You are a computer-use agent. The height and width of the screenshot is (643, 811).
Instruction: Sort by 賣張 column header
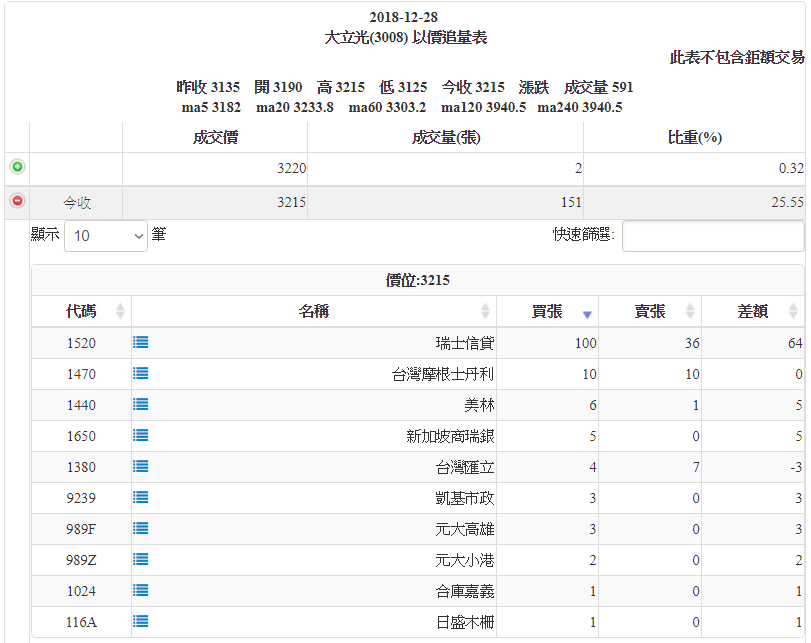[x=650, y=311]
